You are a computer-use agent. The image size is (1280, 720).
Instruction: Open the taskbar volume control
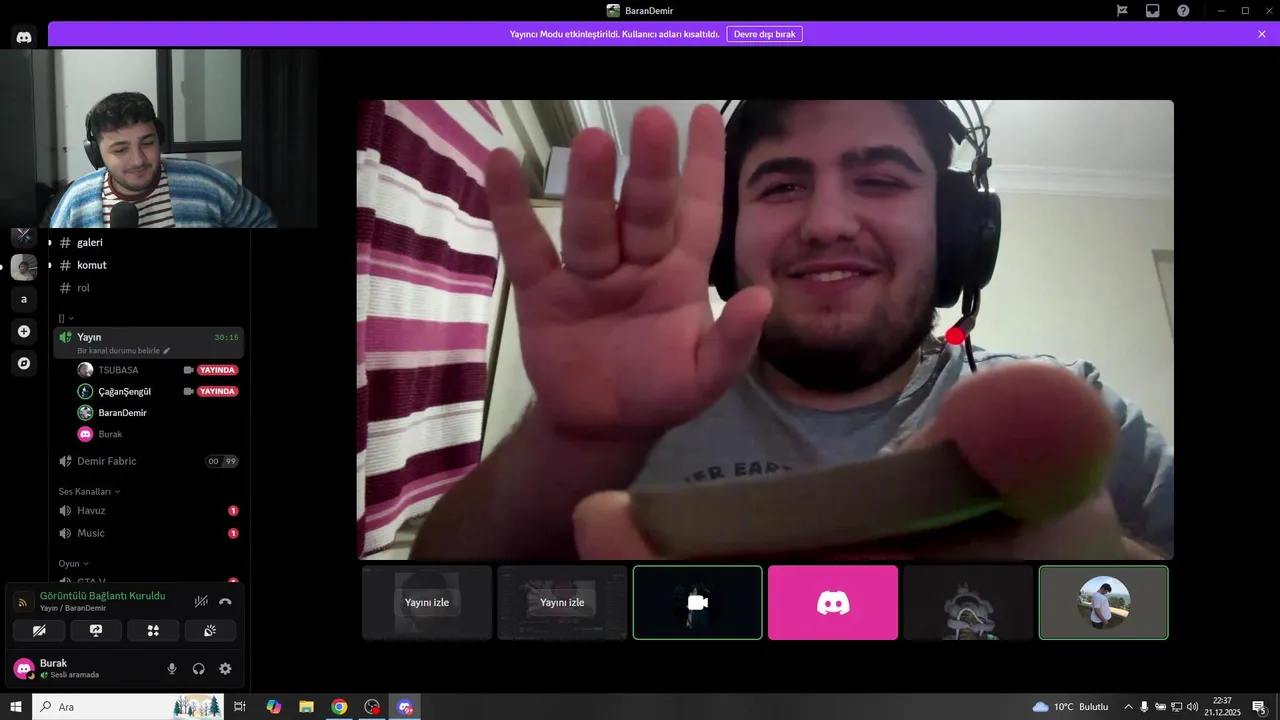point(1192,707)
